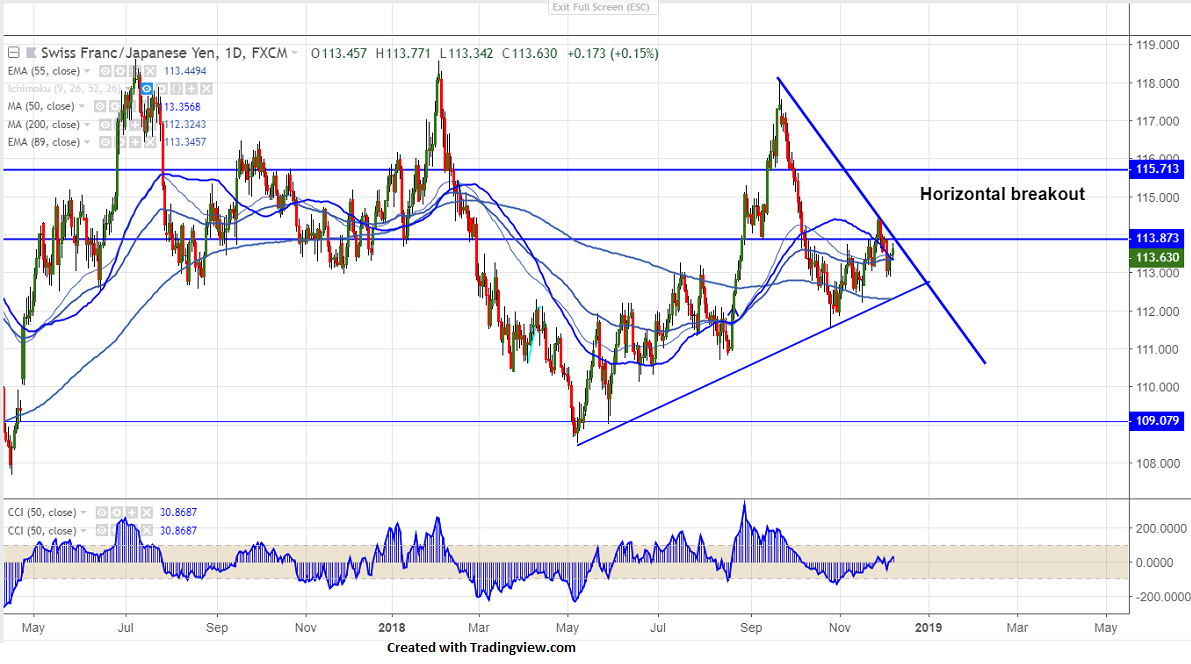
Task: Click the EMA 89 value 113.3457
Action: (x=185, y=142)
